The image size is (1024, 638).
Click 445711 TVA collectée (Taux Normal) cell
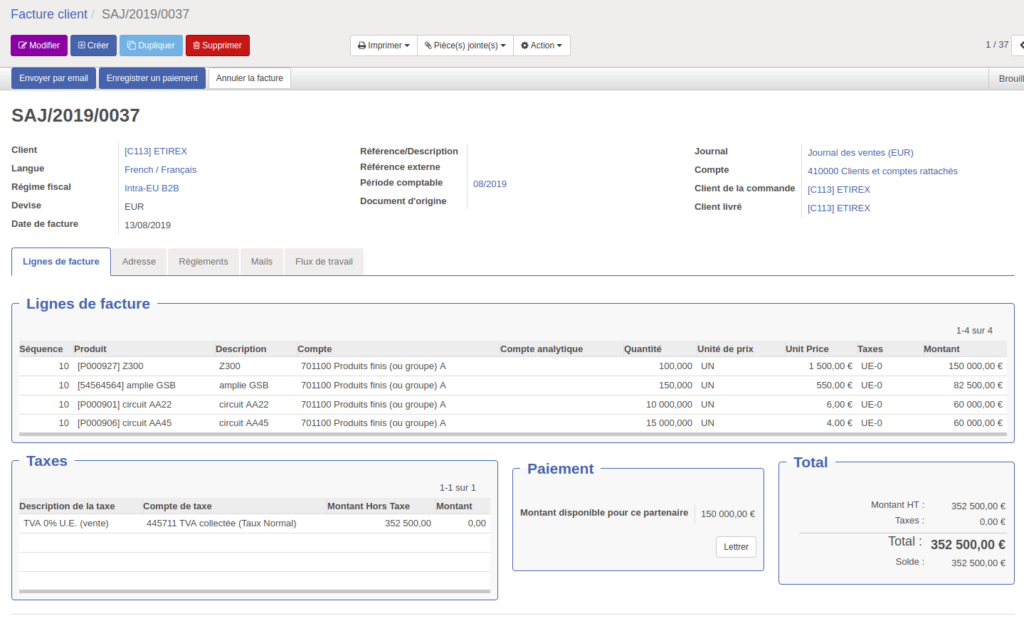pyautogui.click(x=221, y=524)
